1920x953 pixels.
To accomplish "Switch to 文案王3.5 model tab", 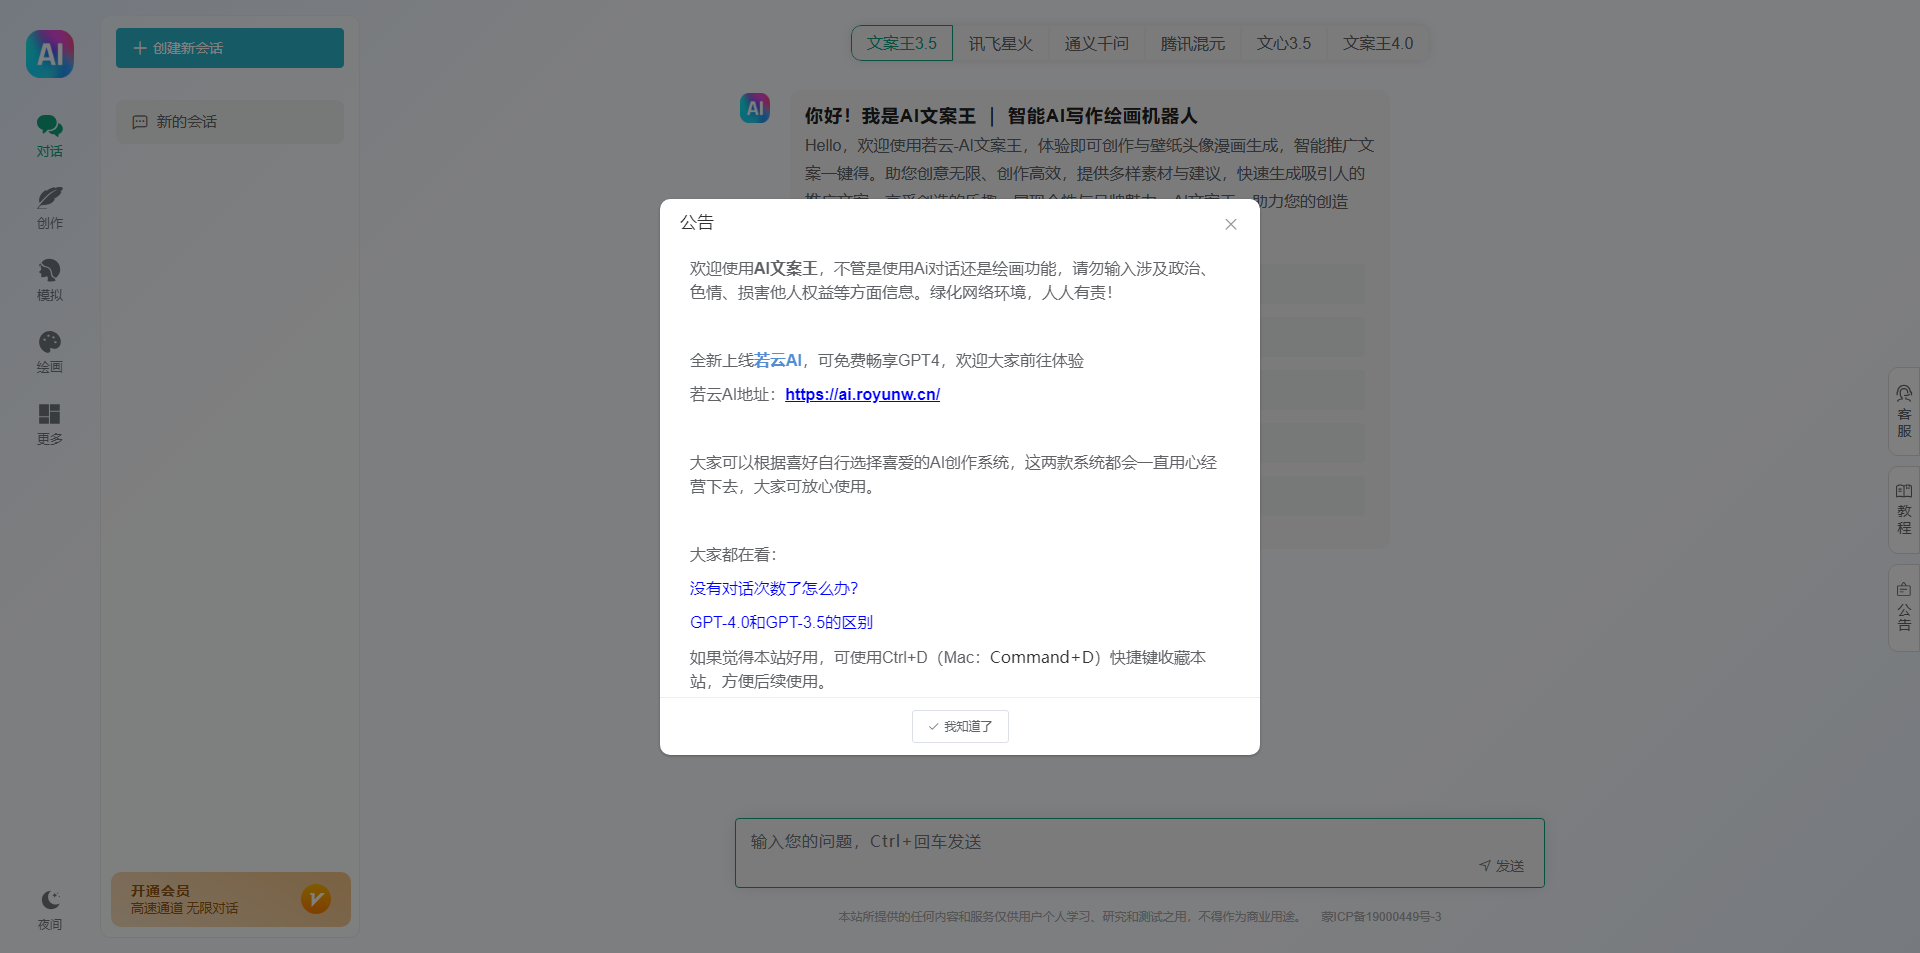I will click(902, 43).
